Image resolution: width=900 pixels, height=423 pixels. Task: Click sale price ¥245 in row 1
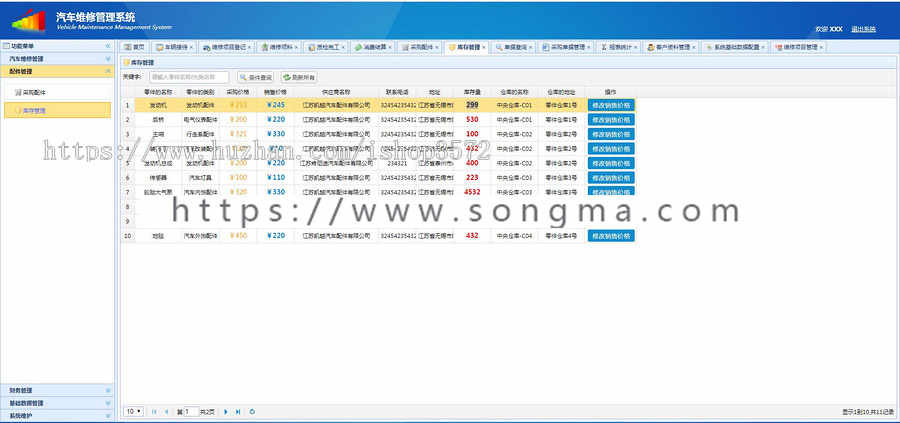[x=276, y=105]
